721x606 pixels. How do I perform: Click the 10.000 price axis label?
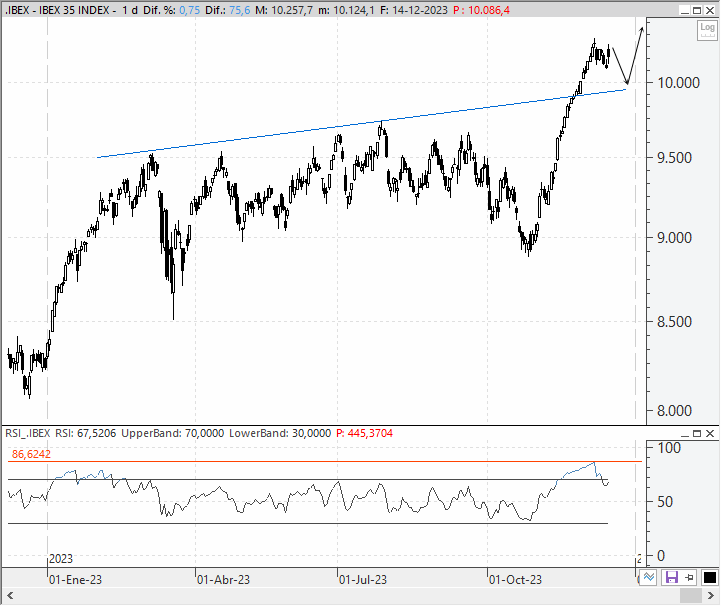click(x=678, y=83)
